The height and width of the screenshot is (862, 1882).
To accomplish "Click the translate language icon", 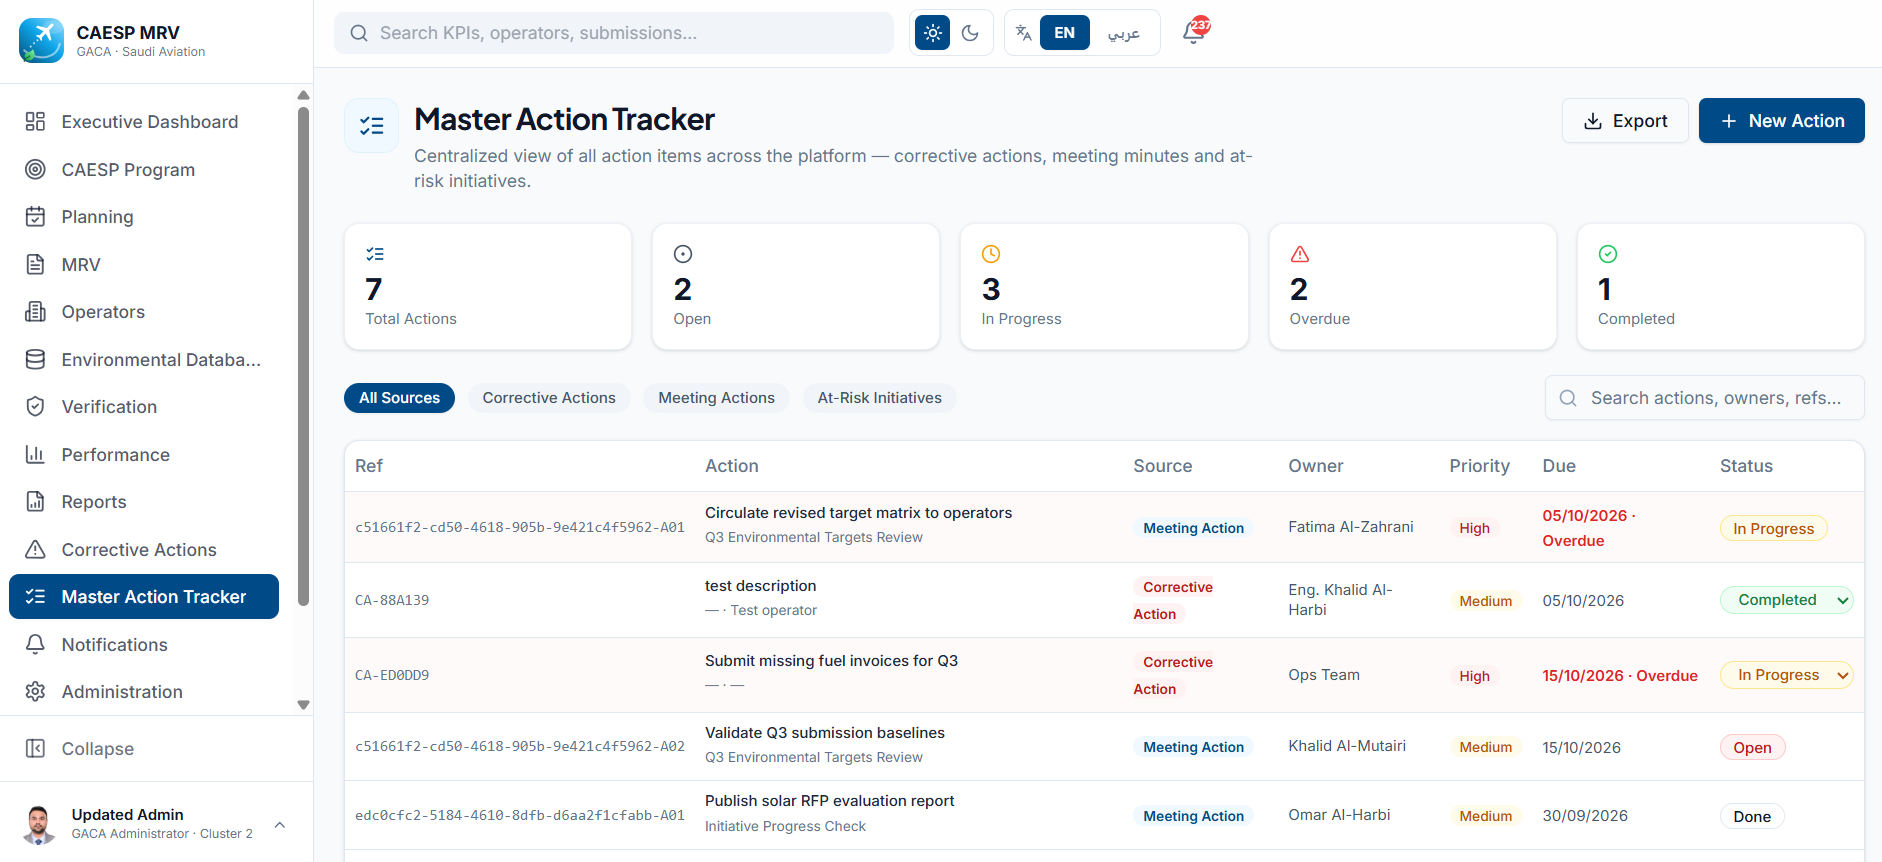I will (x=1023, y=33).
